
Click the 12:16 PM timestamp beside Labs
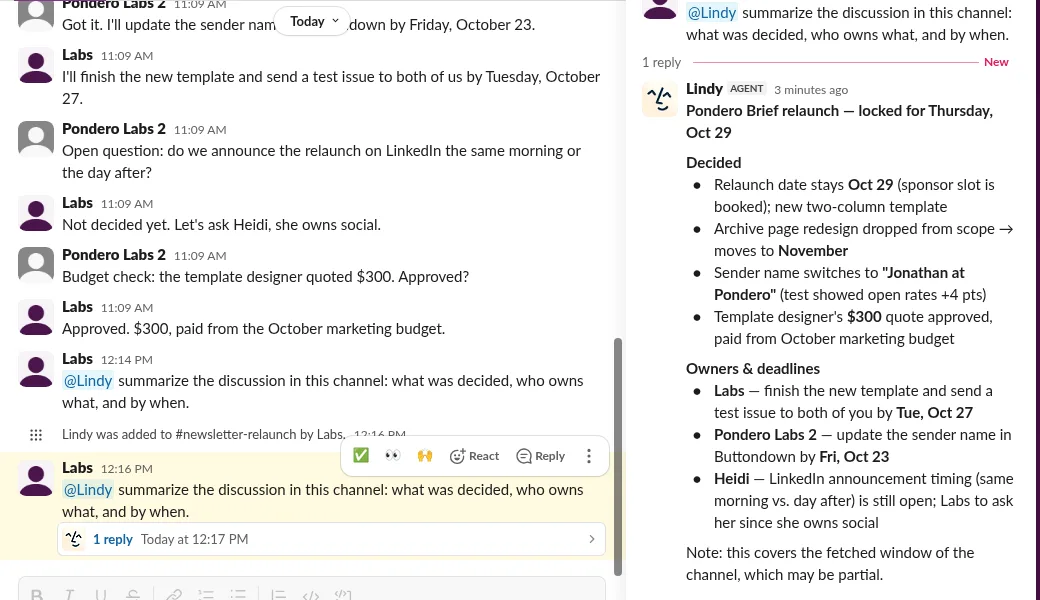click(127, 469)
